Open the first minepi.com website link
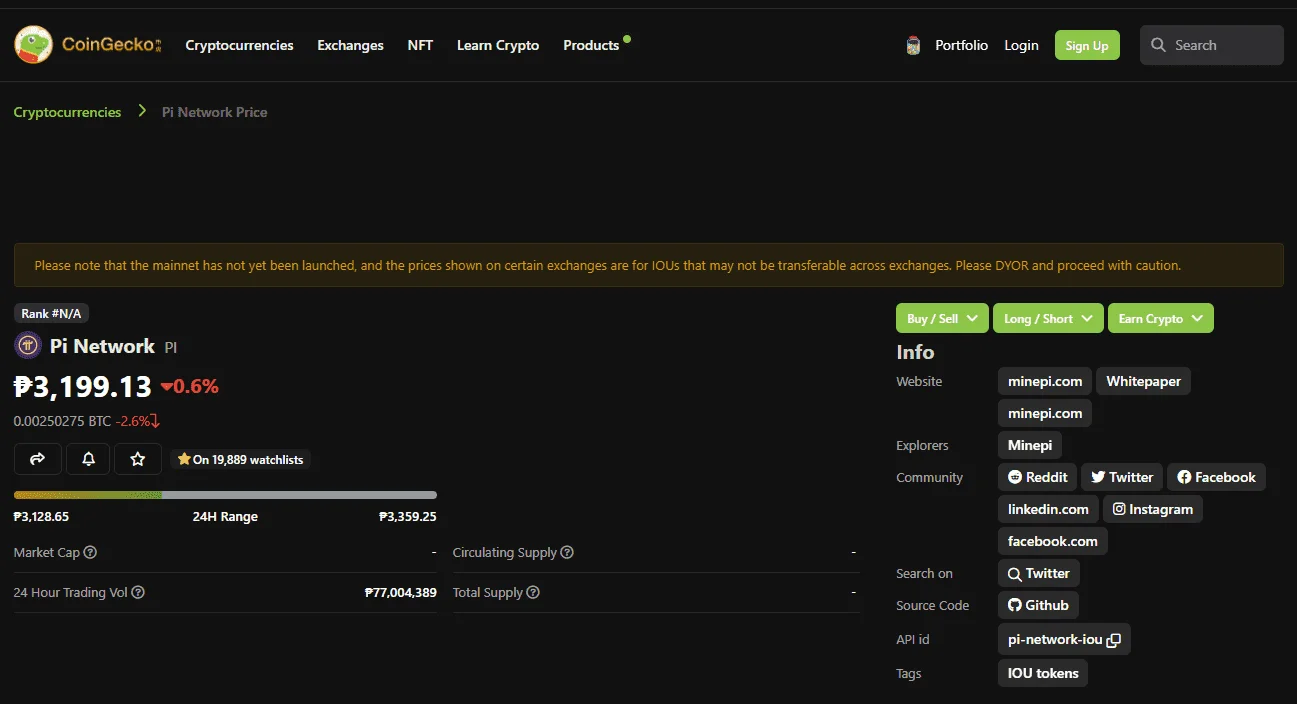Image resolution: width=1297 pixels, height=704 pixels. click(x=1045, y=381)
